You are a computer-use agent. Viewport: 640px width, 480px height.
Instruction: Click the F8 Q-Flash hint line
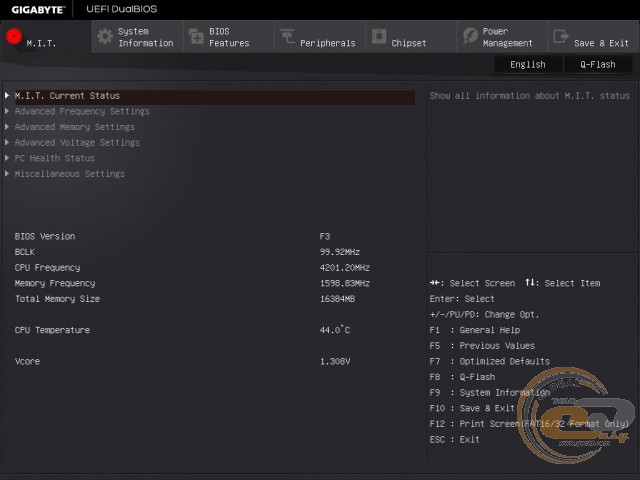(462, 377)
